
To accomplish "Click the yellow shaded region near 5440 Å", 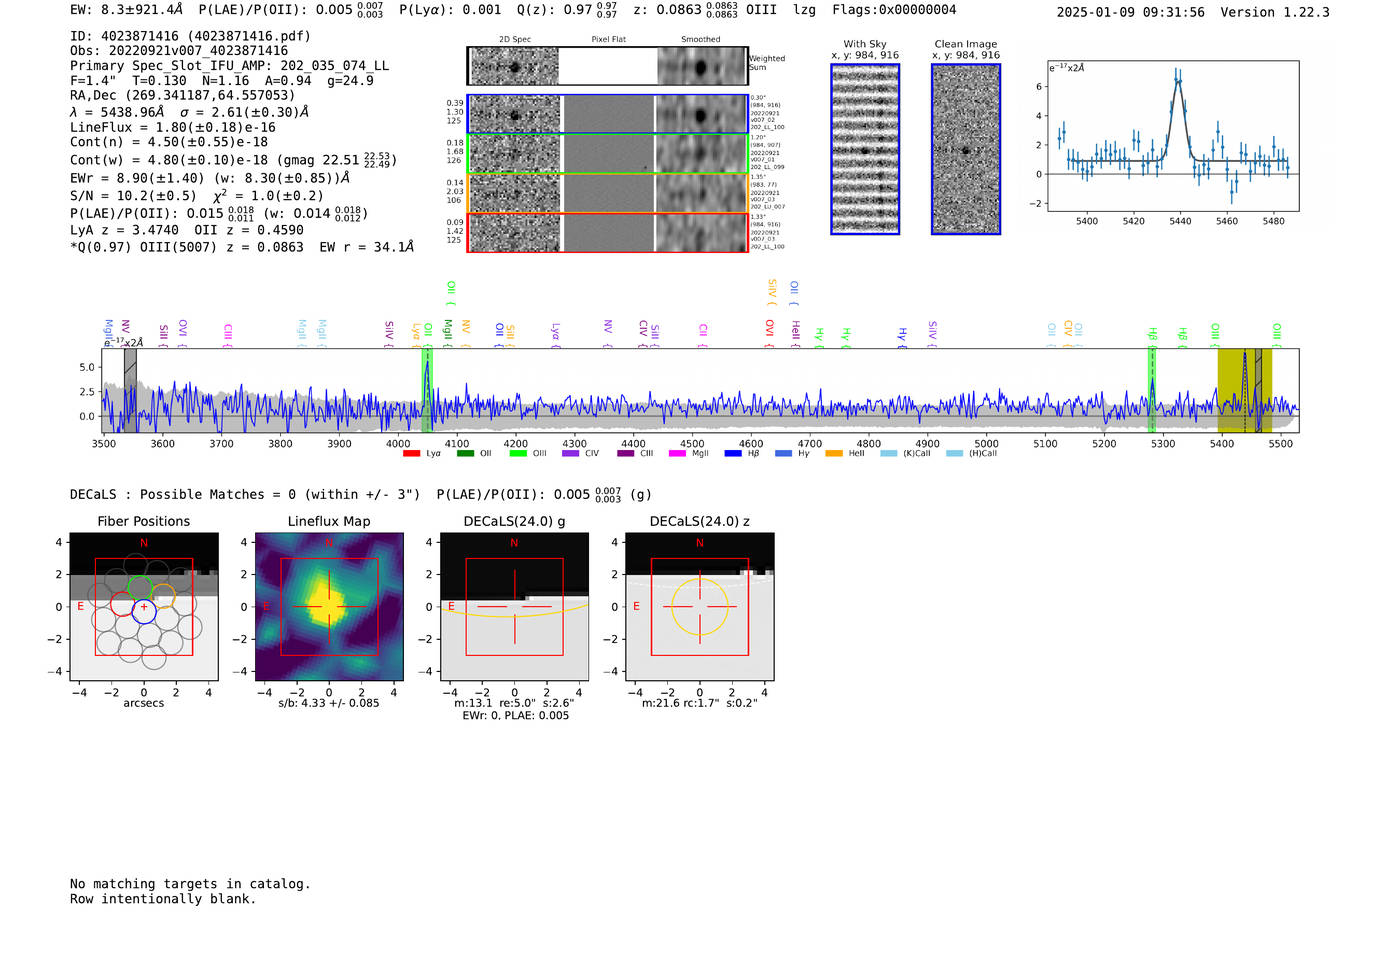I will [1244, 390].
